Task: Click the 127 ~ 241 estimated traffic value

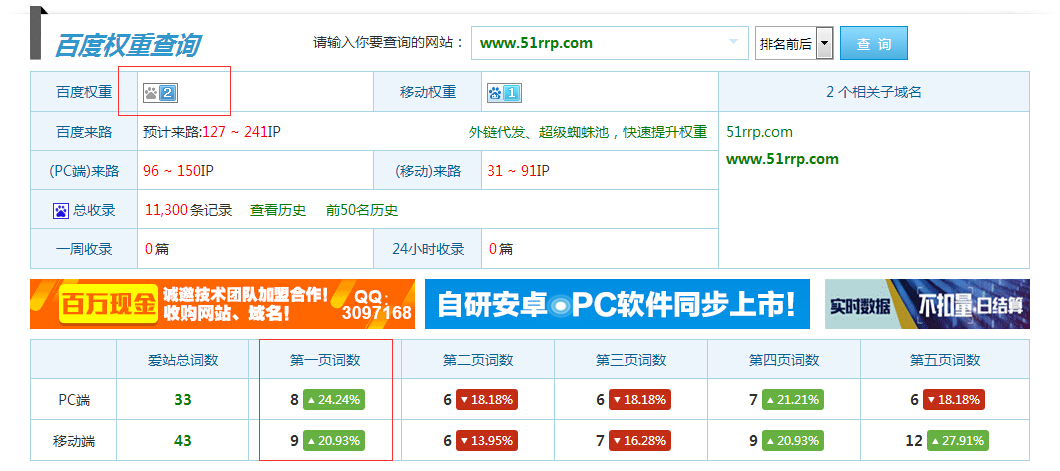Action: [x=234, y=132]
